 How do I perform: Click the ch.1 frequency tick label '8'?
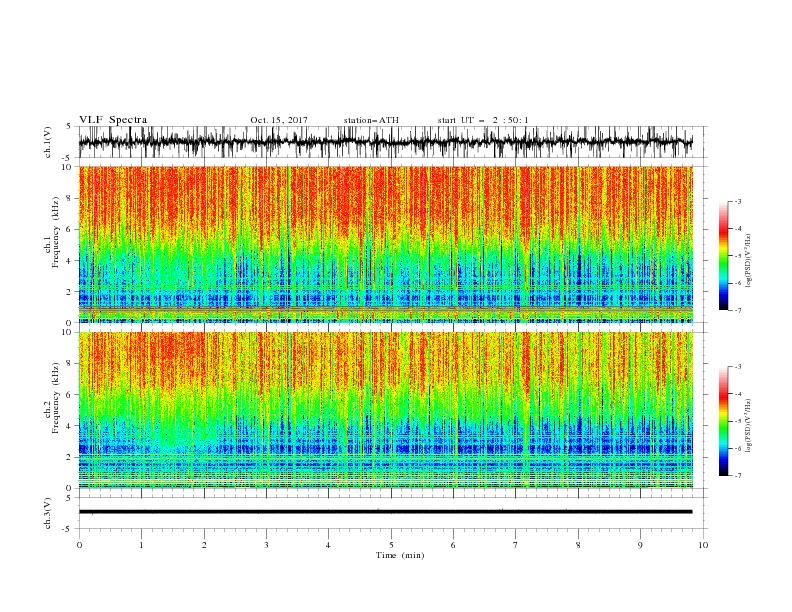point(69,198)
